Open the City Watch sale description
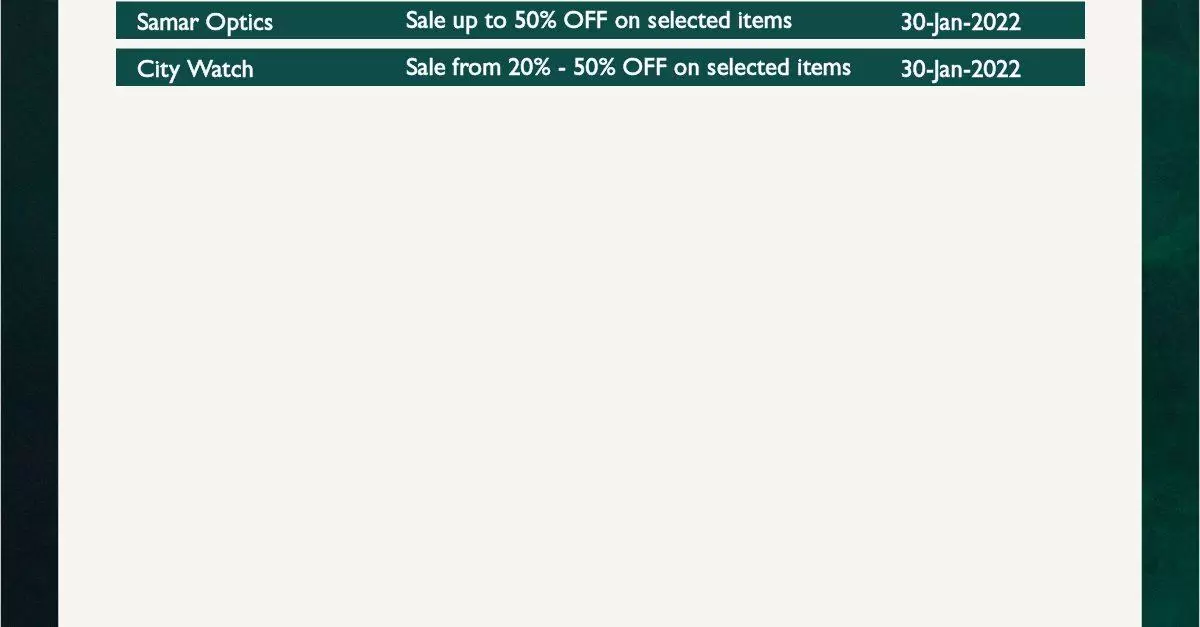The height and width of the screenshot is (627, 1200). (628, 67)
